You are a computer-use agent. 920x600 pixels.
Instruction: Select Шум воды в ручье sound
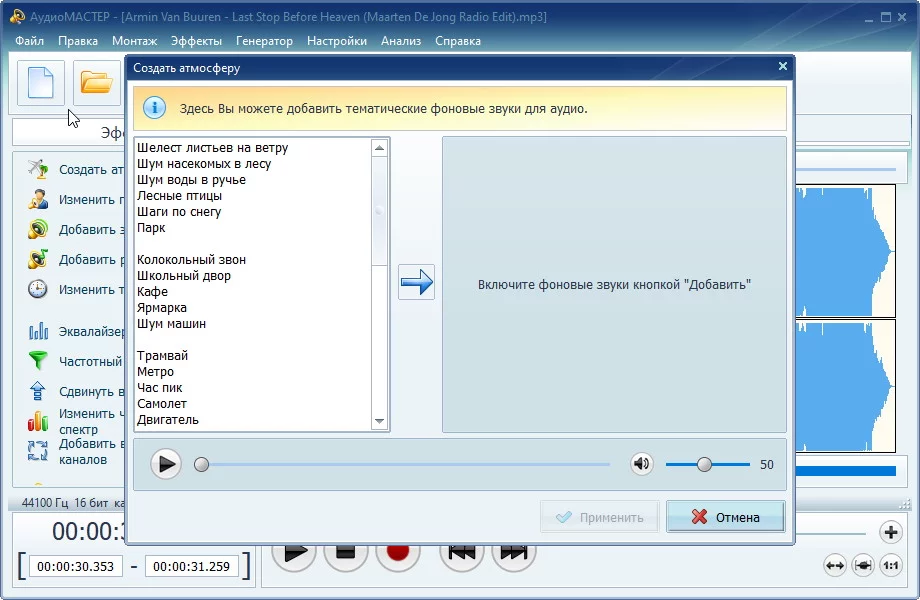click(x=191, y=180)
